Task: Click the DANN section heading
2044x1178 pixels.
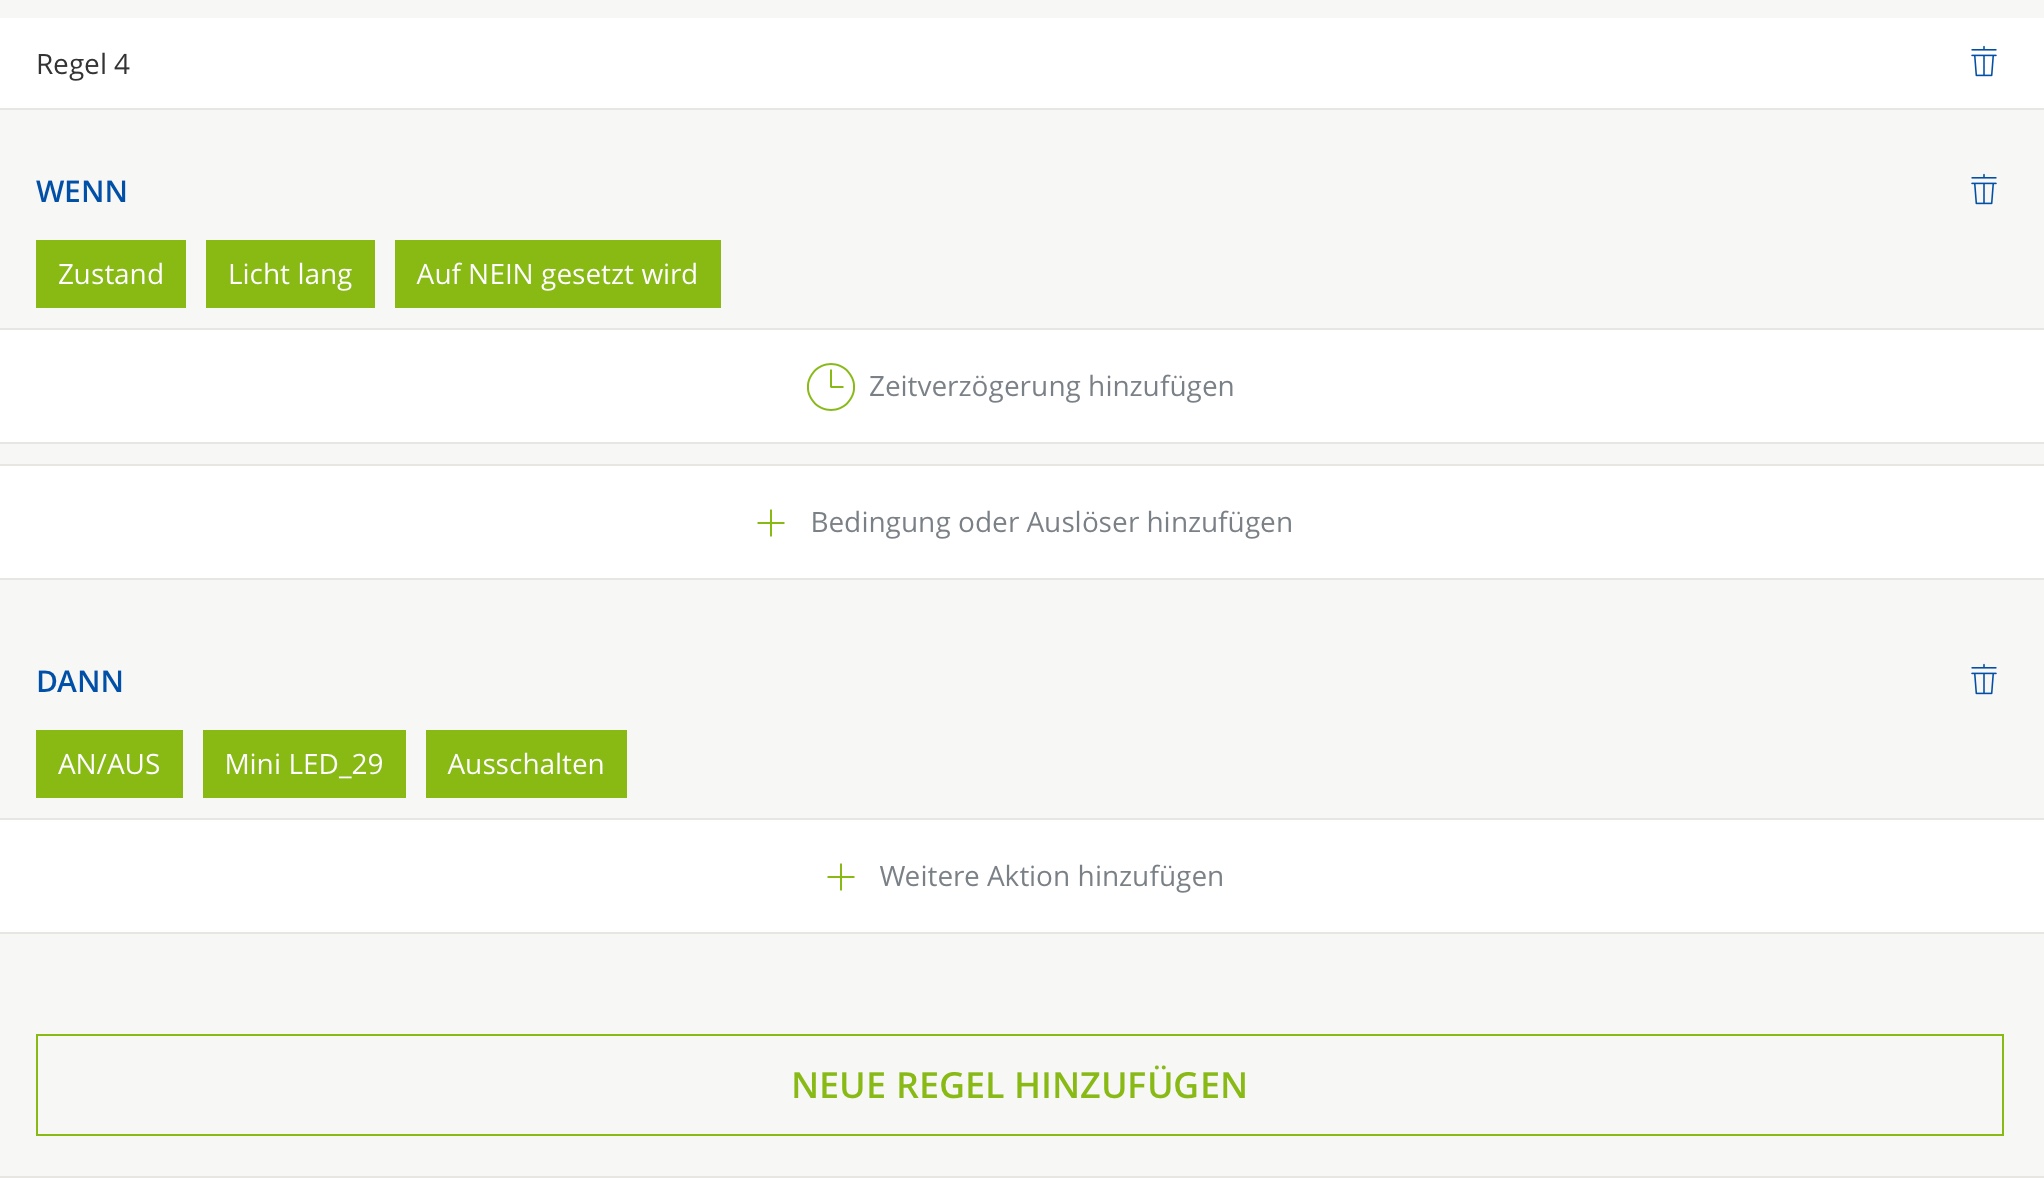Action: 79,681
